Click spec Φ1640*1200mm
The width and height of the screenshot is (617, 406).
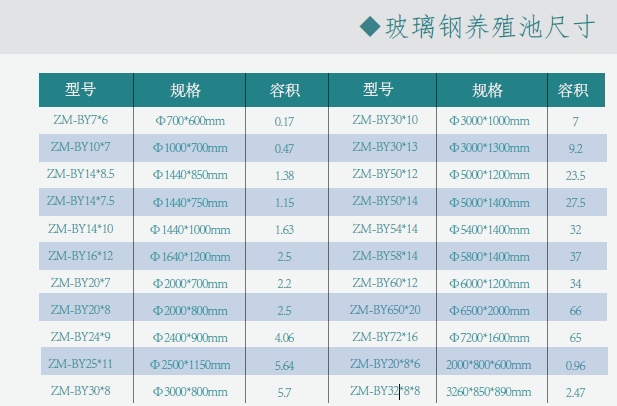[x=190, y=257]
